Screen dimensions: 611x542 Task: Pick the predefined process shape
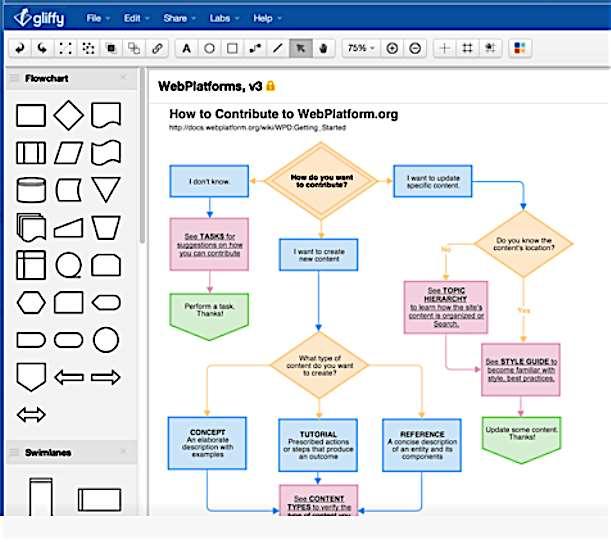point(31,153)
